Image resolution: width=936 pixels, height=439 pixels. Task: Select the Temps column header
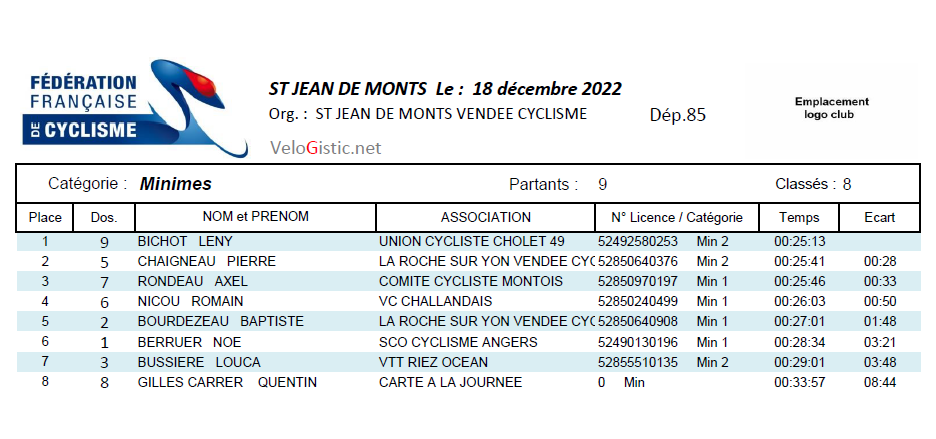[799, 217]
